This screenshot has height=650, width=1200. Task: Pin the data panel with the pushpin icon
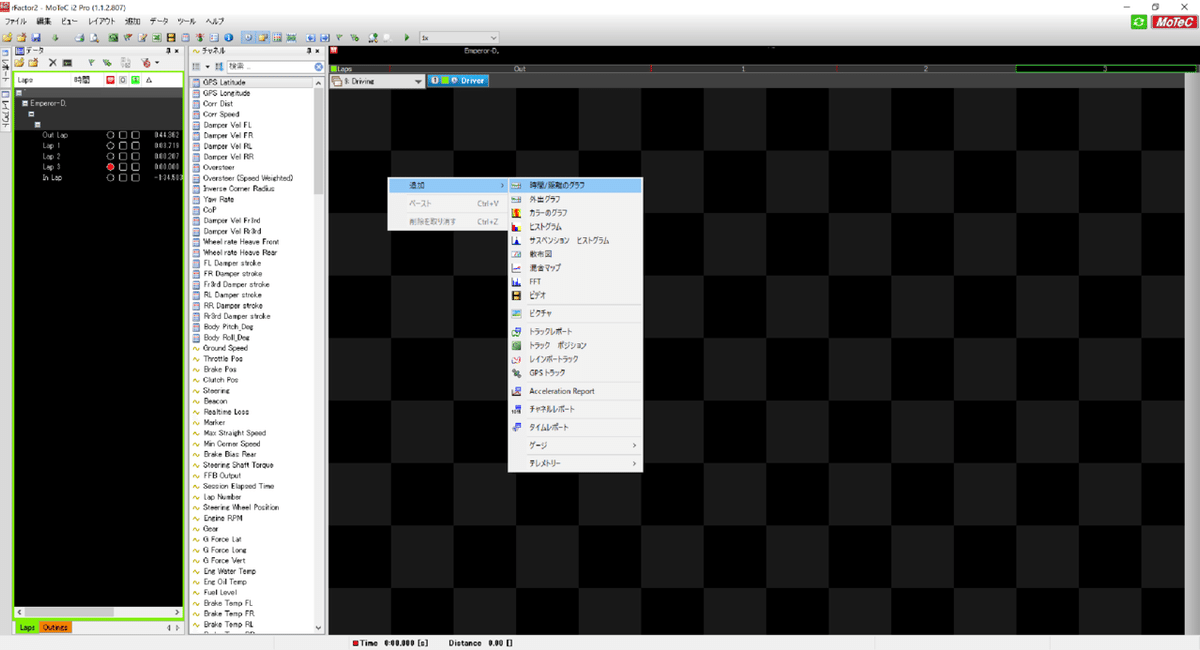click(x=169, y=51)
